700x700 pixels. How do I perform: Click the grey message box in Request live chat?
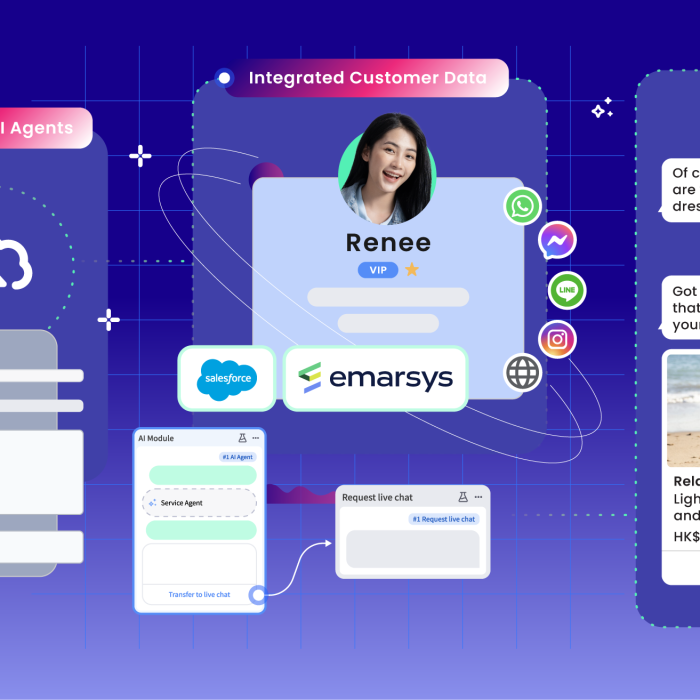tap(412, 549)
